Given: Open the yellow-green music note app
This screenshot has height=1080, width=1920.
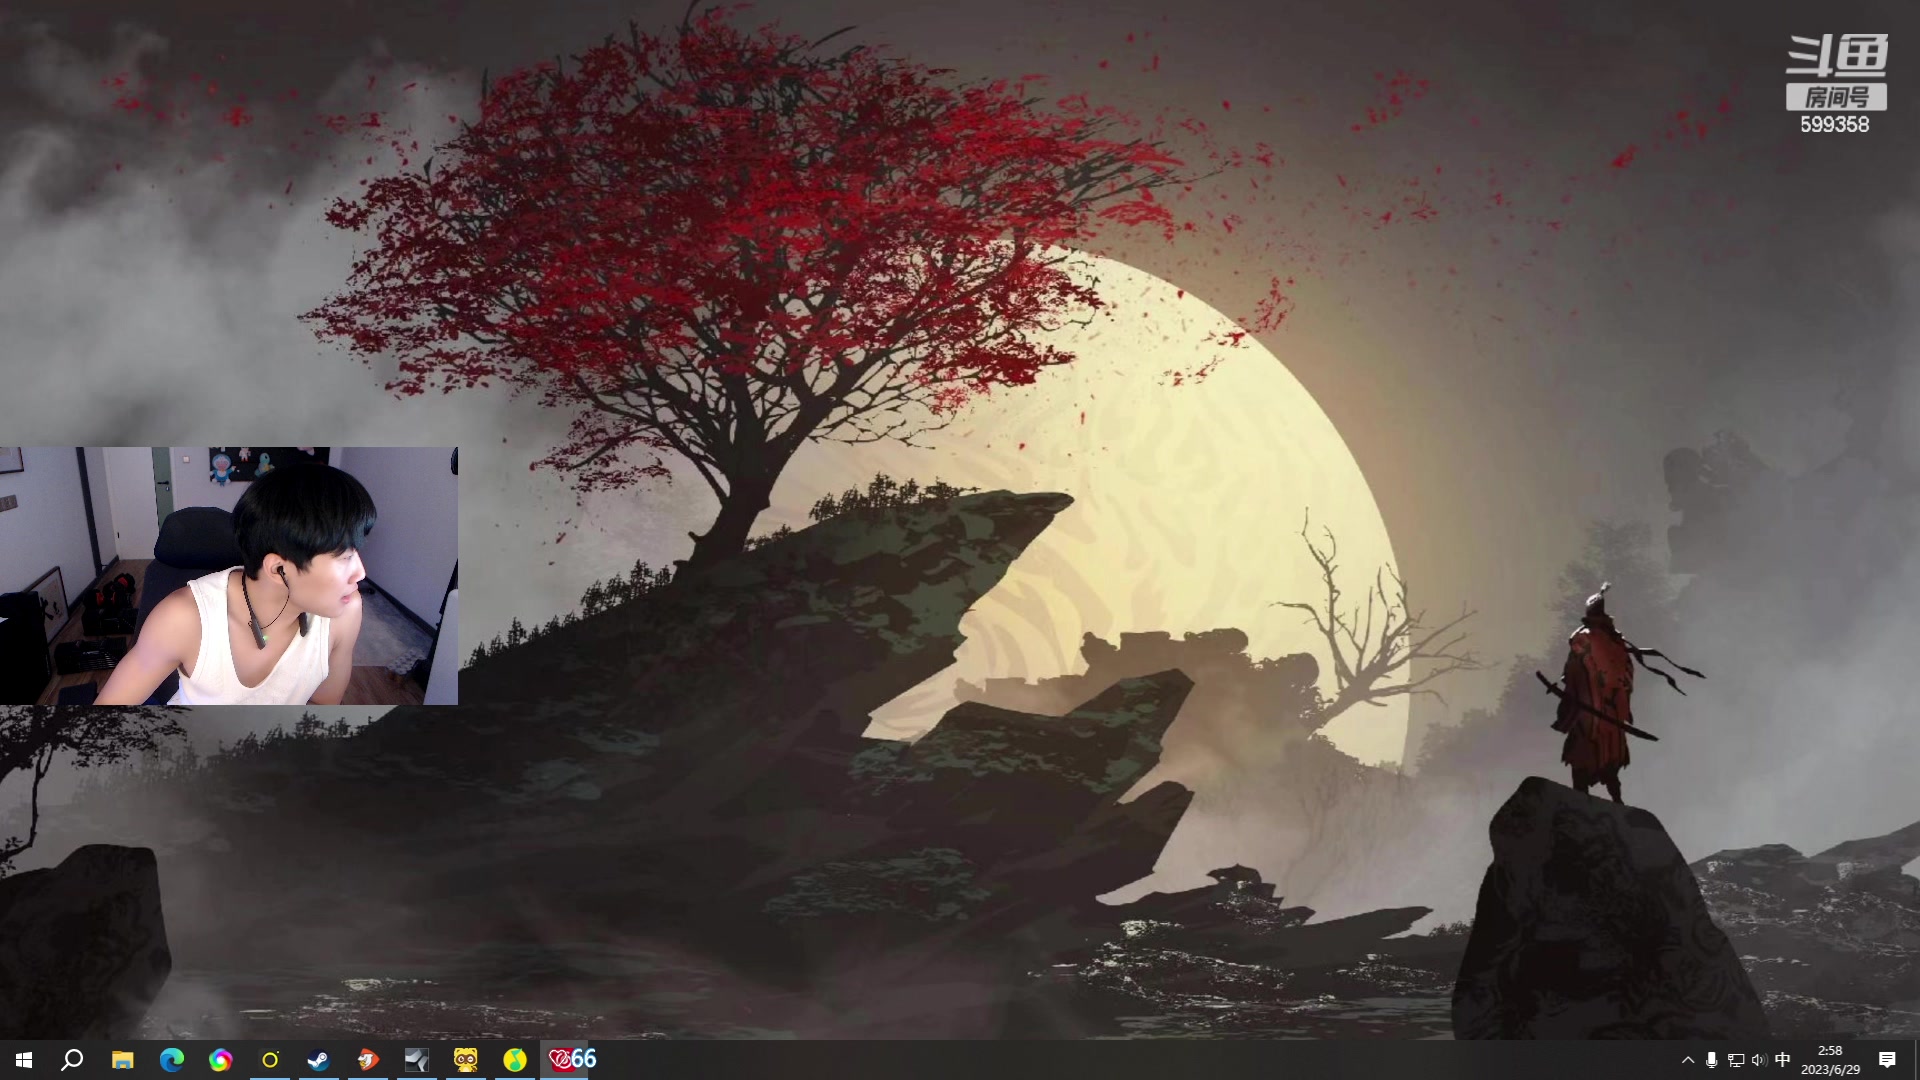Looking at the screenshot, I should pos(515,1060).
